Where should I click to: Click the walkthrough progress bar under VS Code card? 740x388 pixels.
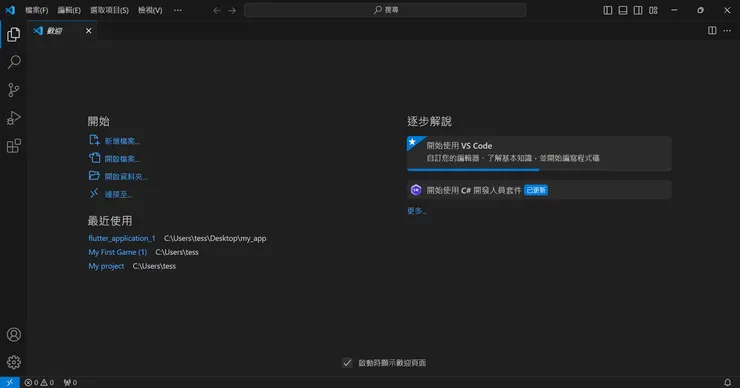click(539, 169)
